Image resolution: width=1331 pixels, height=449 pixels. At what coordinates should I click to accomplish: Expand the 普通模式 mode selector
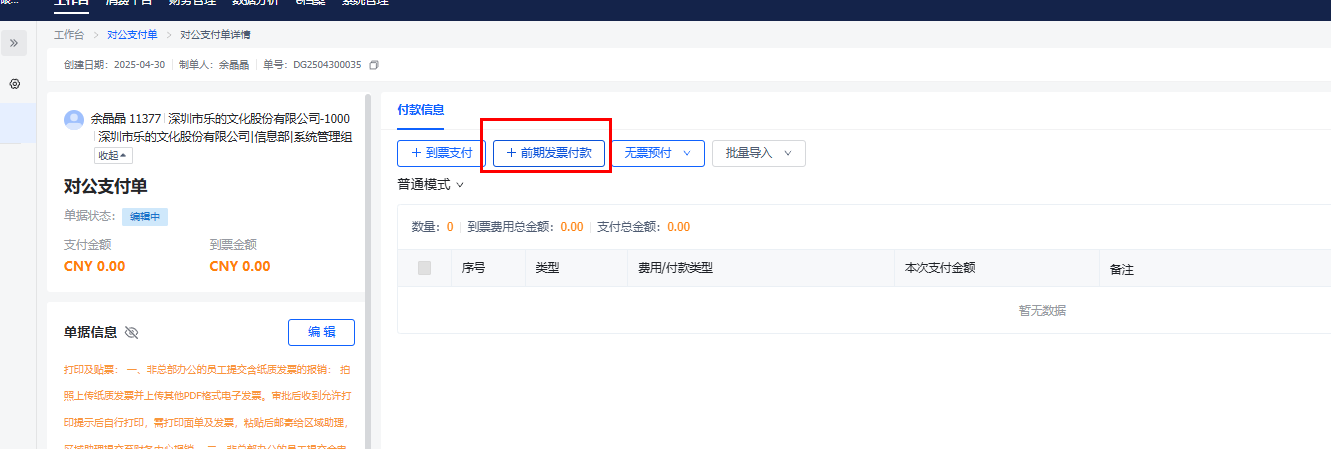[431, 185]
